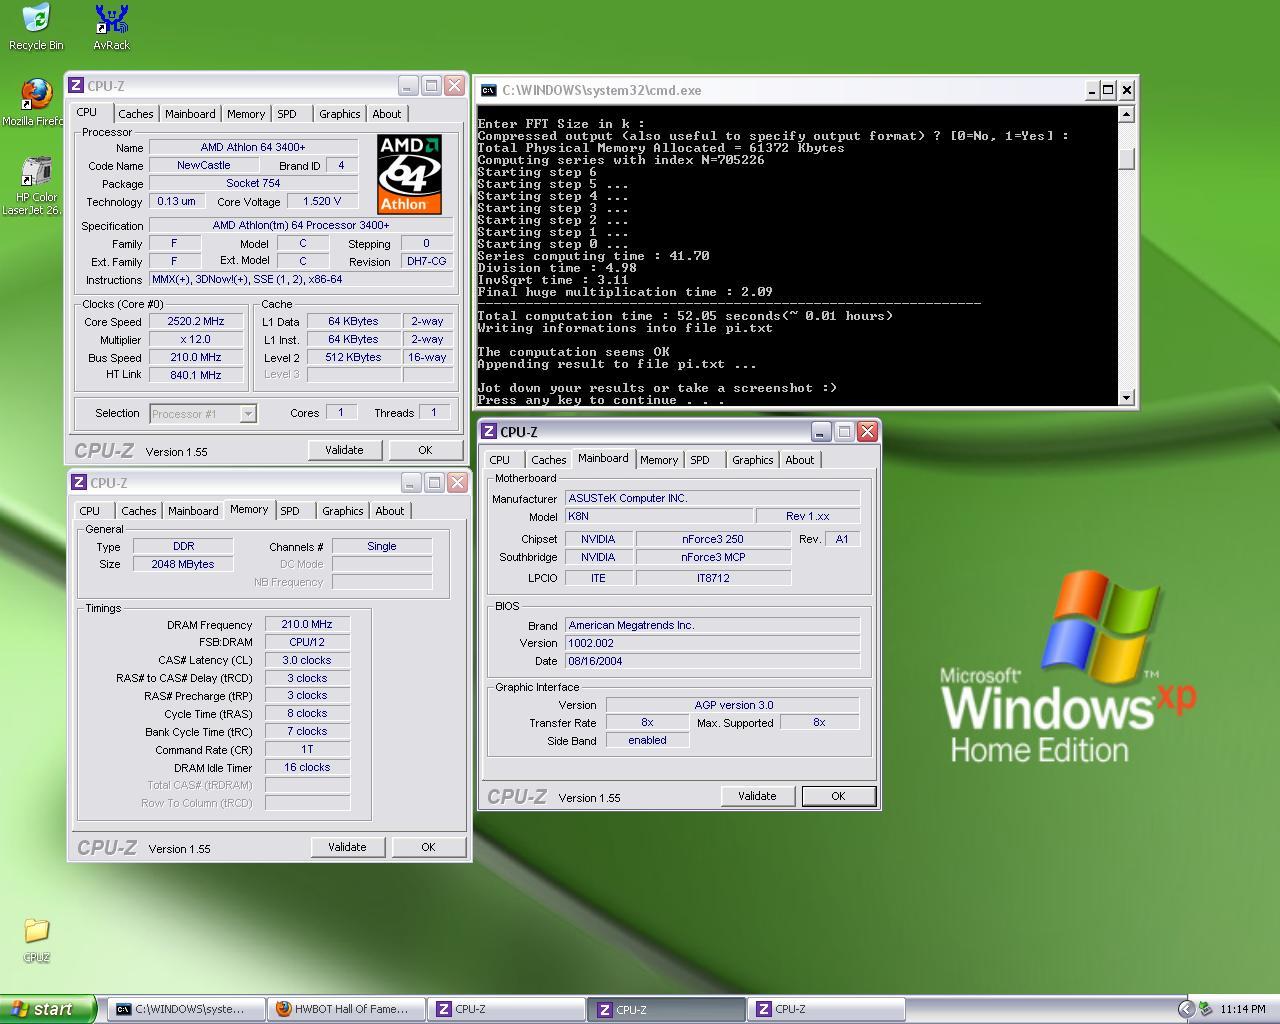Click Validate in the Memory window
The image size is (1280, 1024).
(x=347, y=847)
